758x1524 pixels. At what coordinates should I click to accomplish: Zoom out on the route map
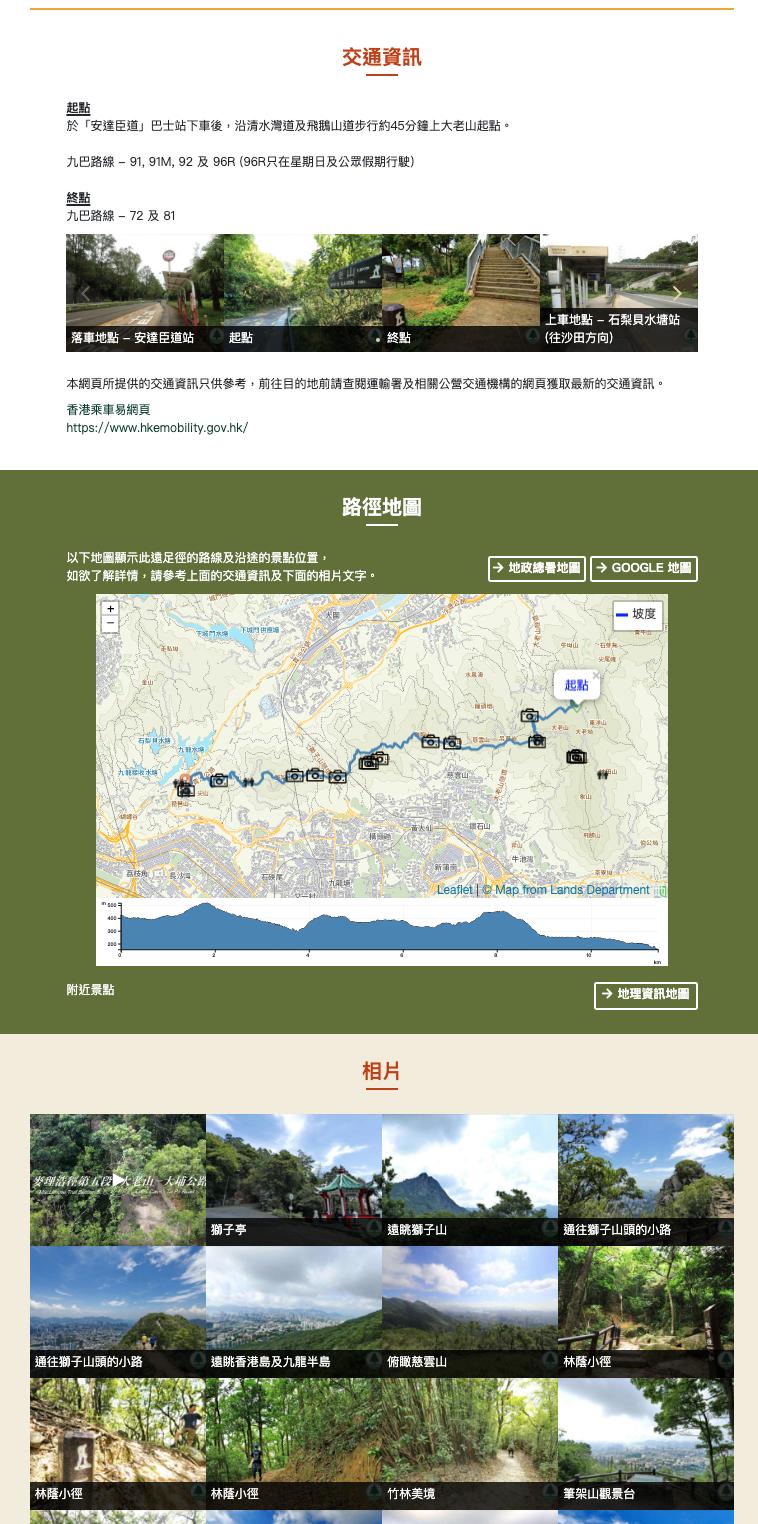click(x=111, y=623)
